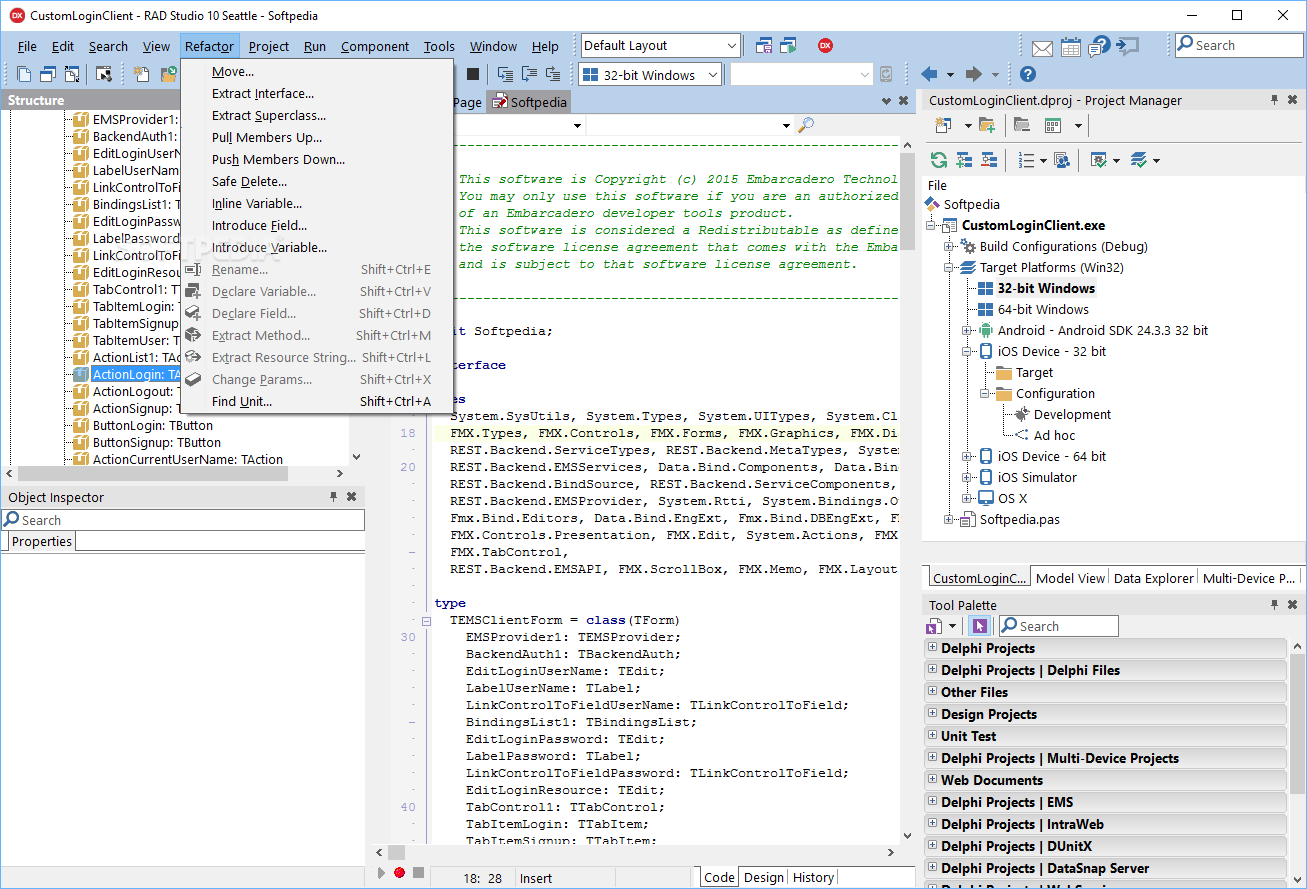The width and height of the screenshot is (1307, 889).
Task: Click the Ad hoc configuration item
Action: 1055,435
